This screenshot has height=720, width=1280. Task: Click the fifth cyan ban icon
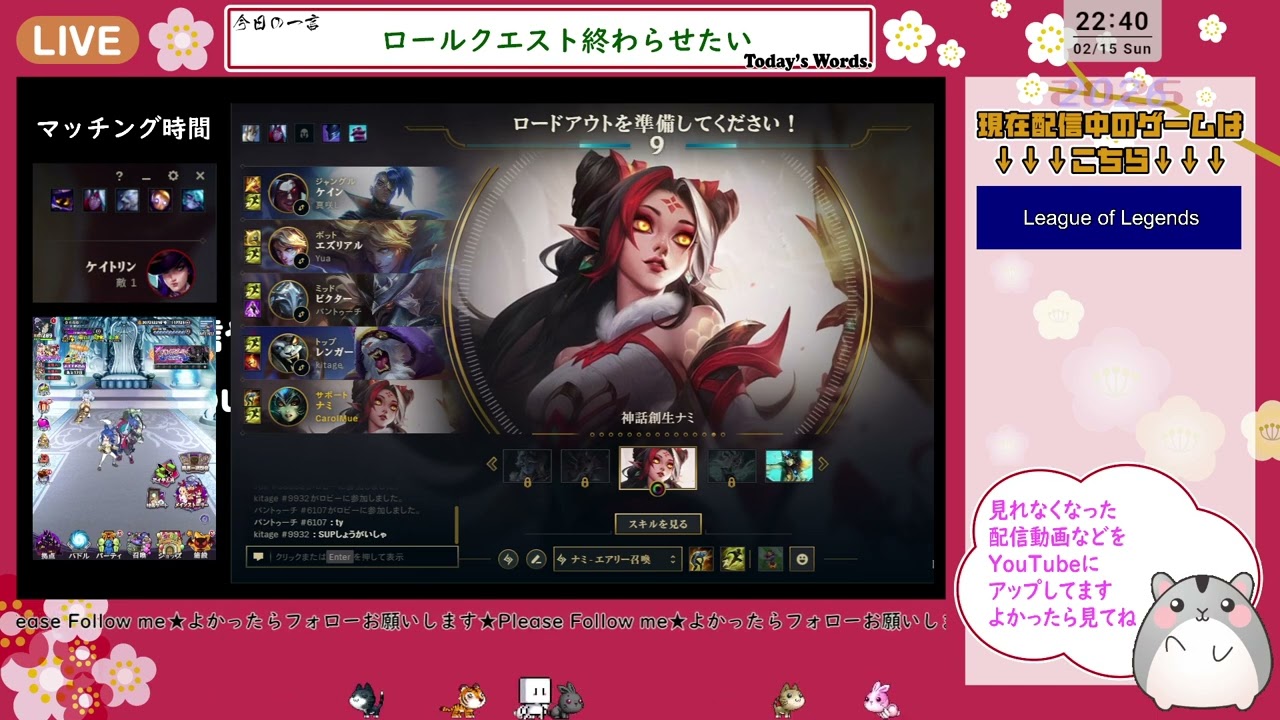click(357, 133)
